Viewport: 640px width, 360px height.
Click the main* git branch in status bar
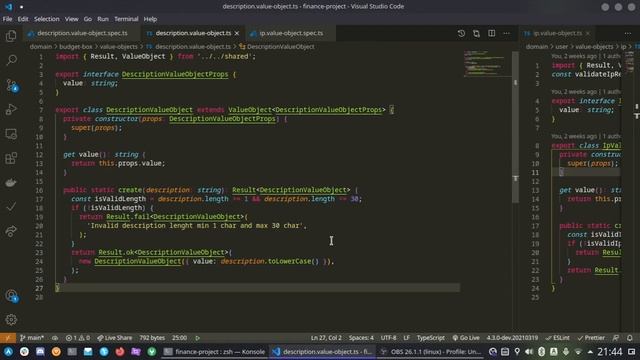pos(32,338)
